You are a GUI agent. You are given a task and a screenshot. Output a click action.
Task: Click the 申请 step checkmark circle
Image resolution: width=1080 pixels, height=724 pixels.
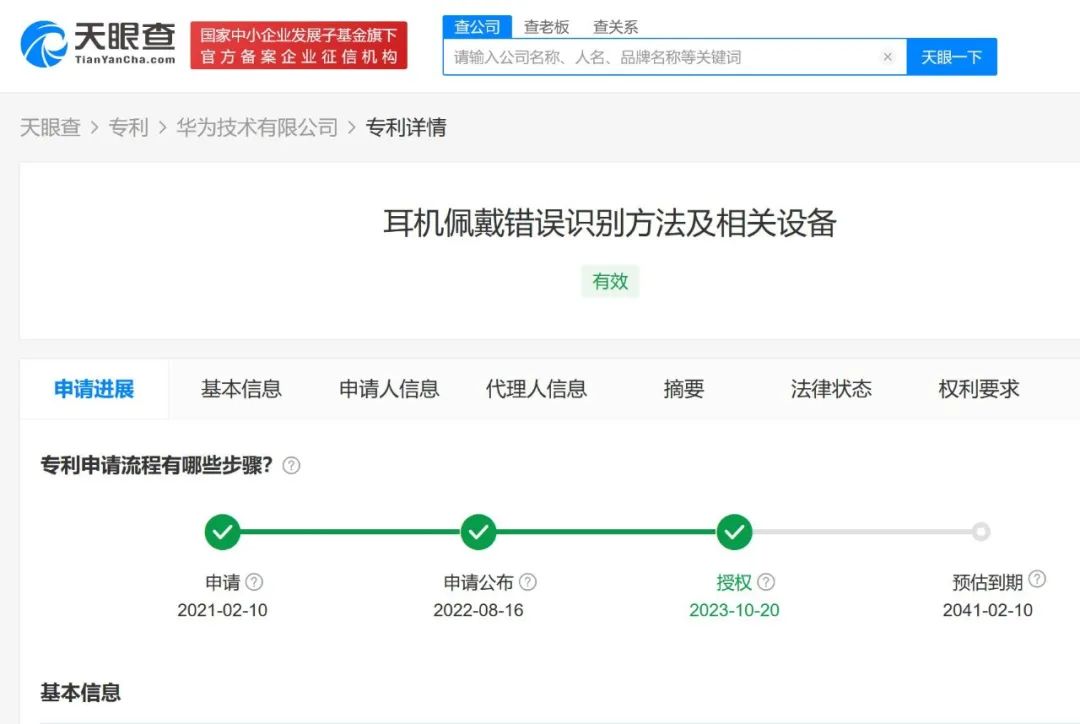tap(222, 532)
